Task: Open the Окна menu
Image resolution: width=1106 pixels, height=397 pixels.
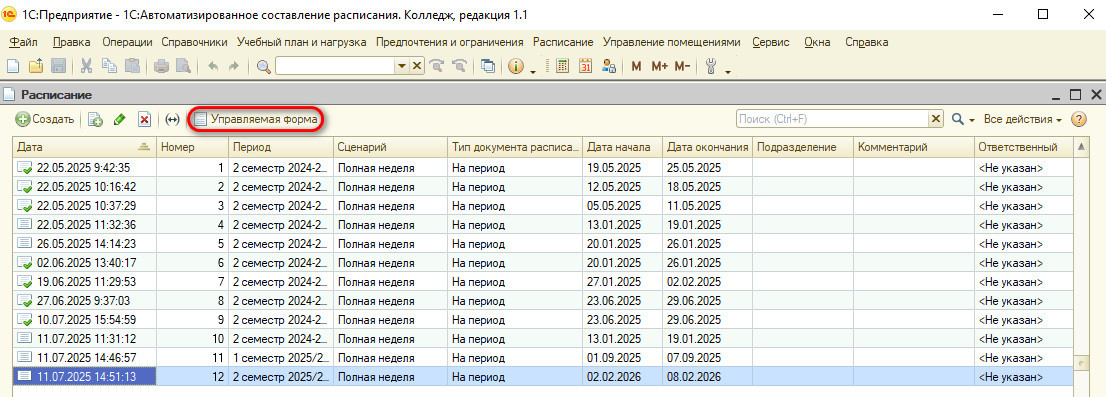Action: [x=817, y=42]
